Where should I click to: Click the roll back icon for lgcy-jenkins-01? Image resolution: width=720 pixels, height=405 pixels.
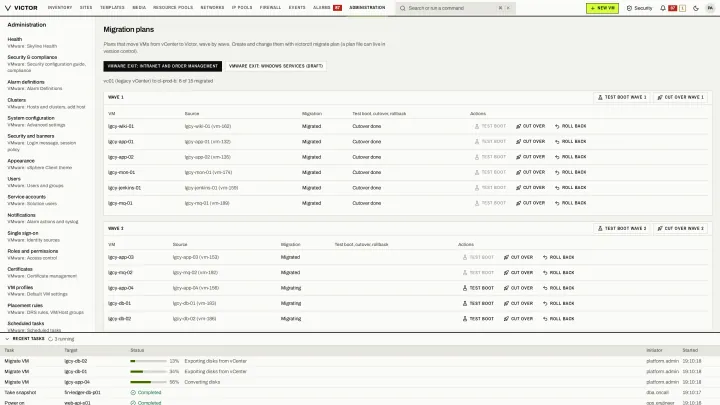557,188
